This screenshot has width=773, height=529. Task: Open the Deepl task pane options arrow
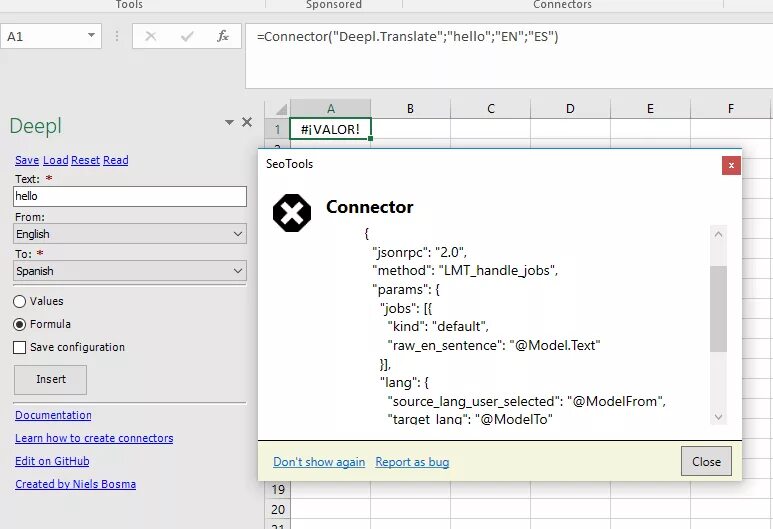pyautogui.click(x=229, y=122)
